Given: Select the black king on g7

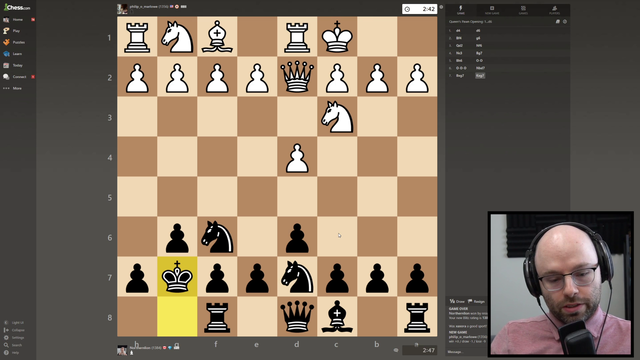Looking at the screenshot, I should coord(177,277).
